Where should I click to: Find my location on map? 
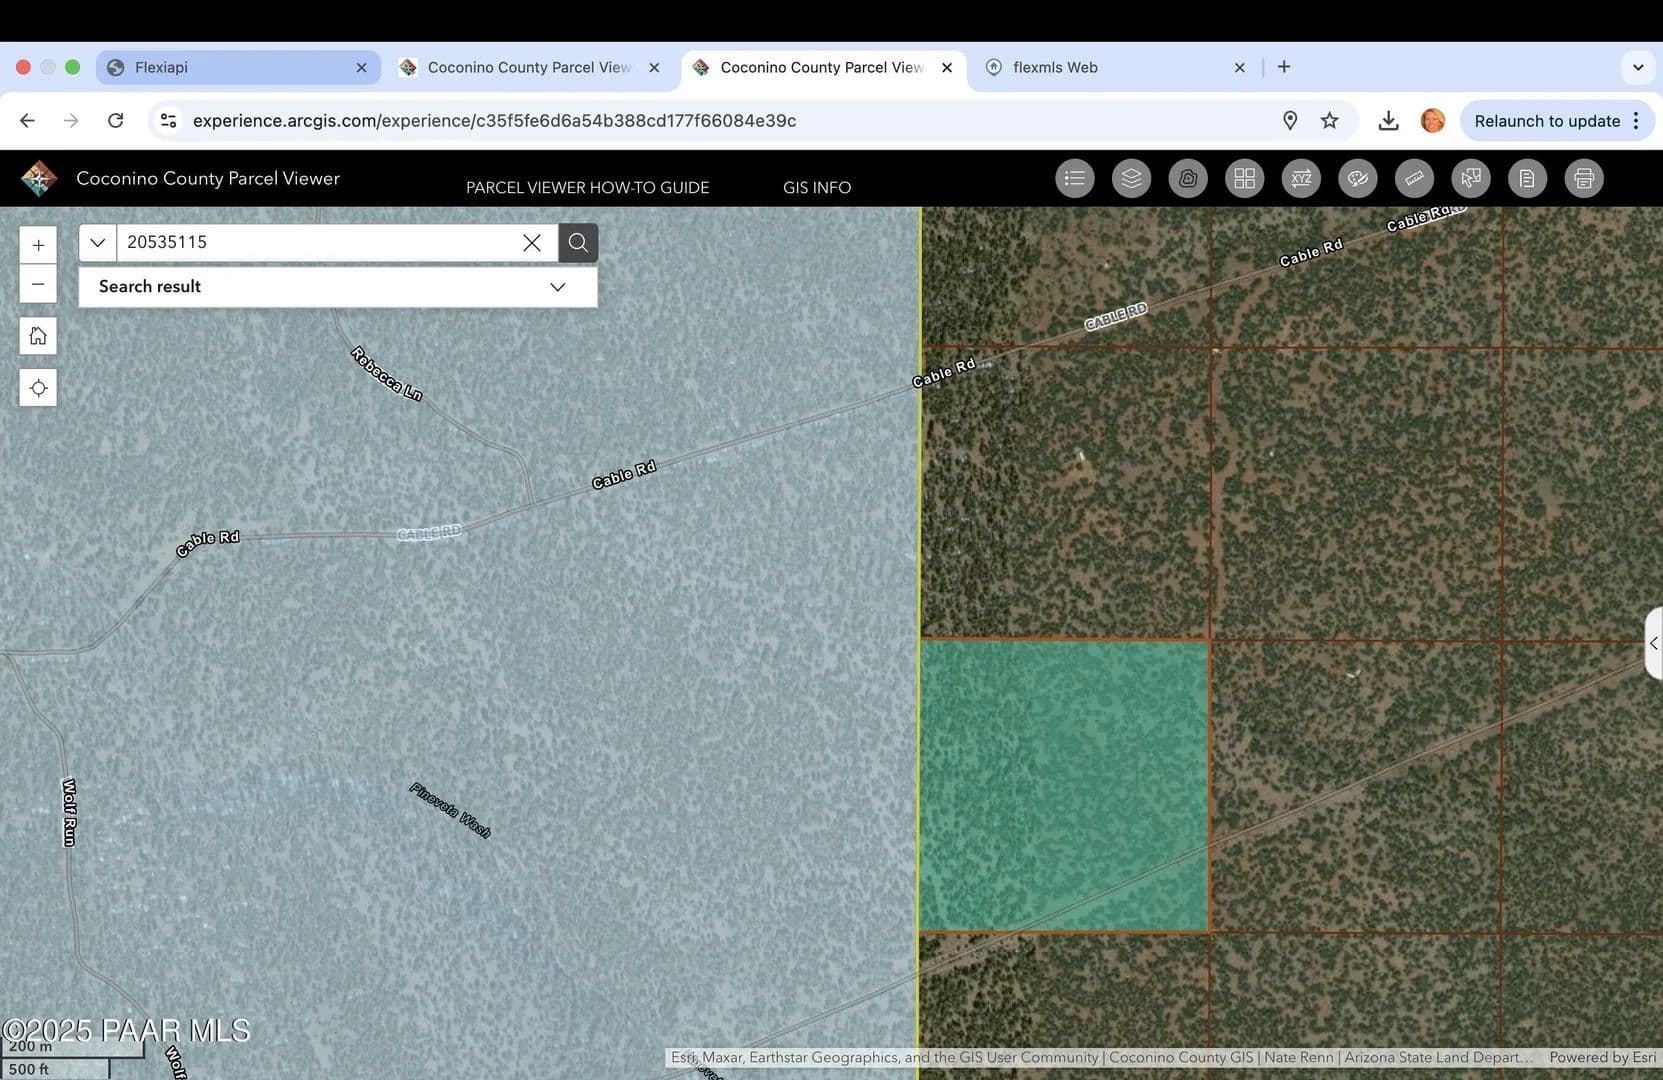(x=38, y=388)
